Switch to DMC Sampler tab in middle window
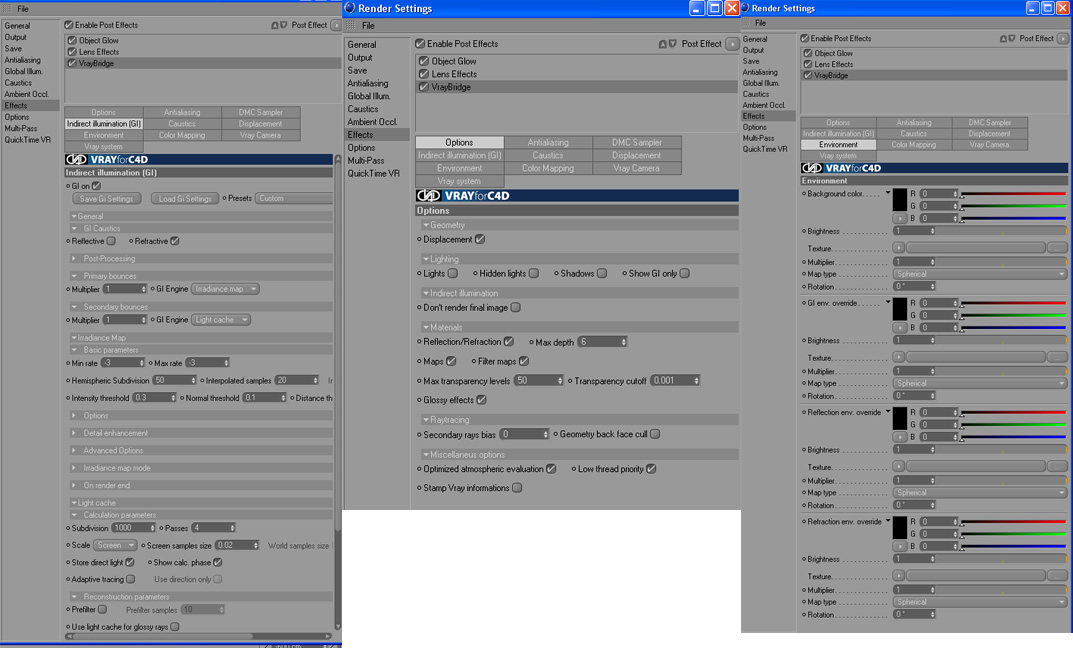 [637, 142]
